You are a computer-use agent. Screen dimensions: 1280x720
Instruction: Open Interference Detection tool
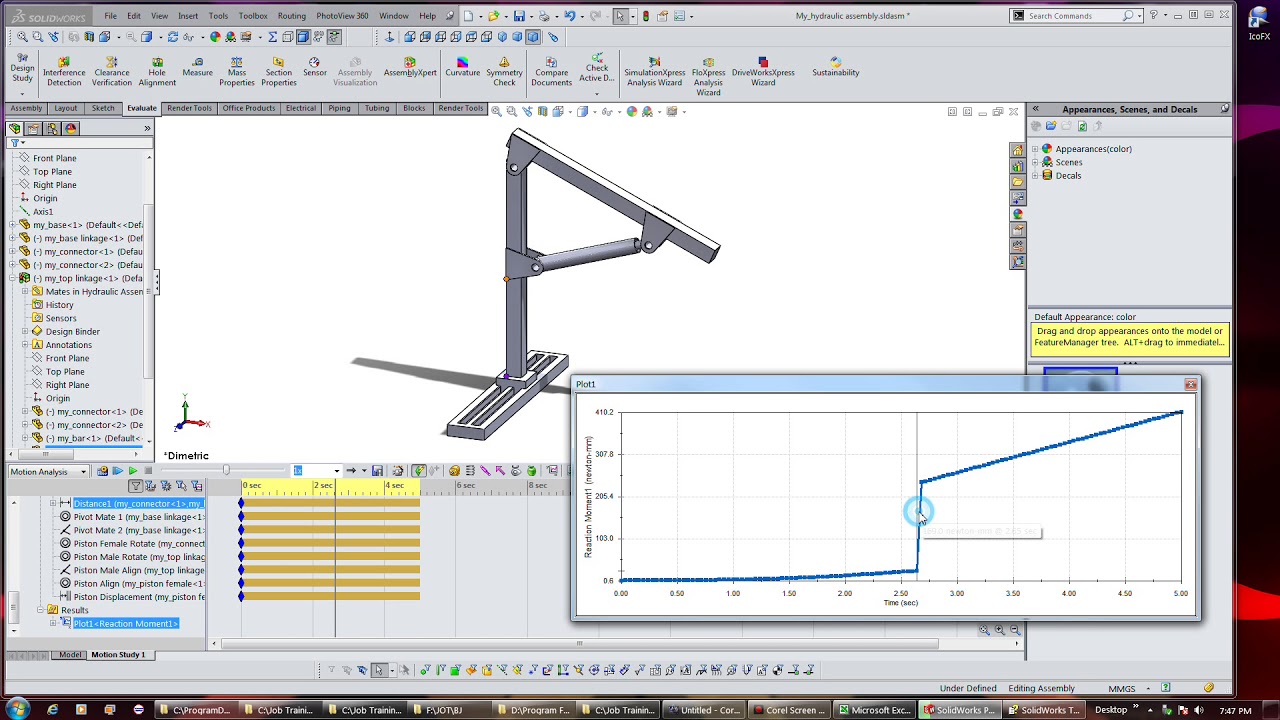[64, 70]
